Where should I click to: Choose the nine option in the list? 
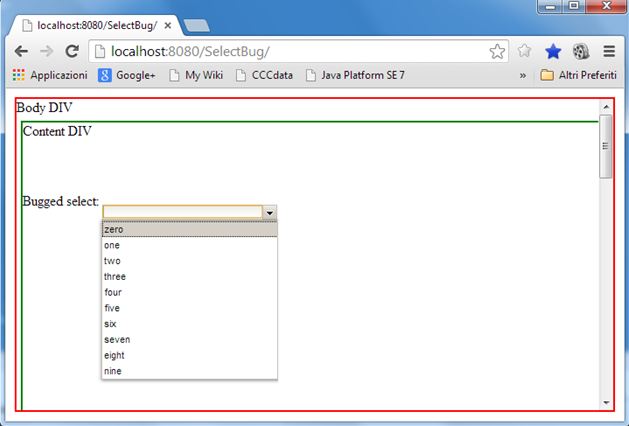click(x=189, y=371)
